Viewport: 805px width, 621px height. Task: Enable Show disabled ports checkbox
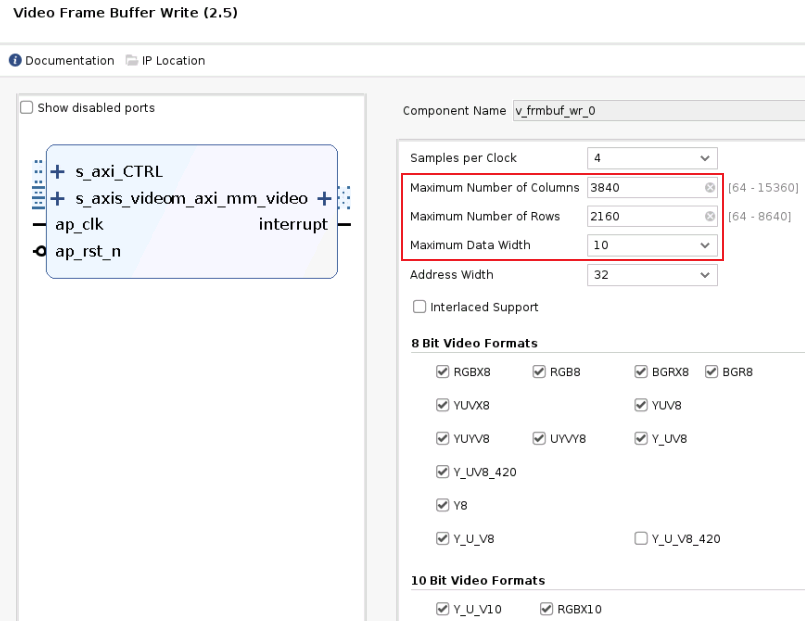tap(27, 108)
